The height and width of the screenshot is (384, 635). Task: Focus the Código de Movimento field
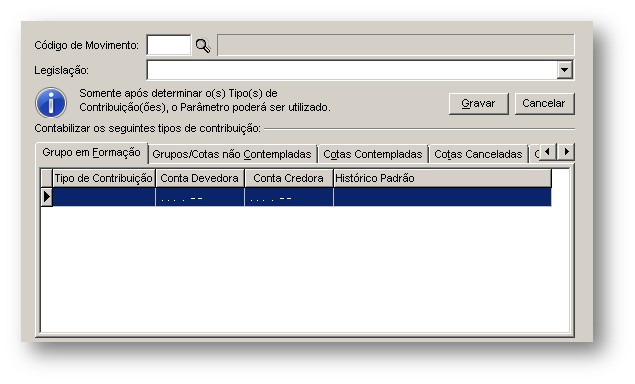coord(168,45)
